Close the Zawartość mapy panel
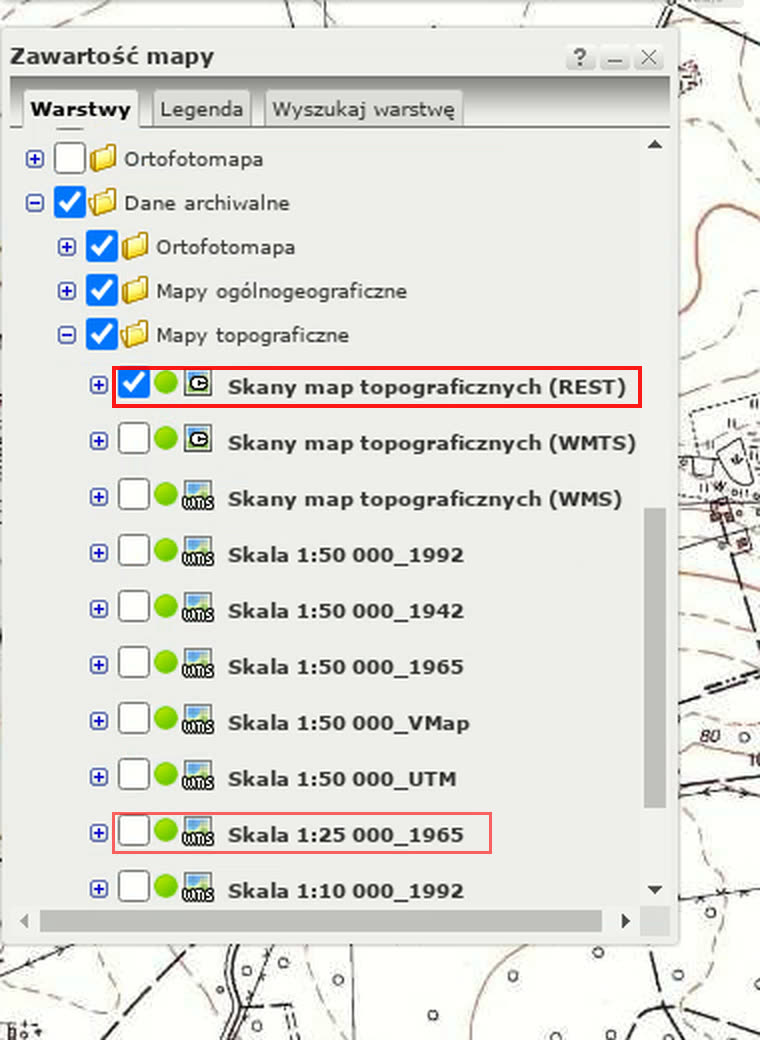760x1040 pixels. tap(649, 58)
